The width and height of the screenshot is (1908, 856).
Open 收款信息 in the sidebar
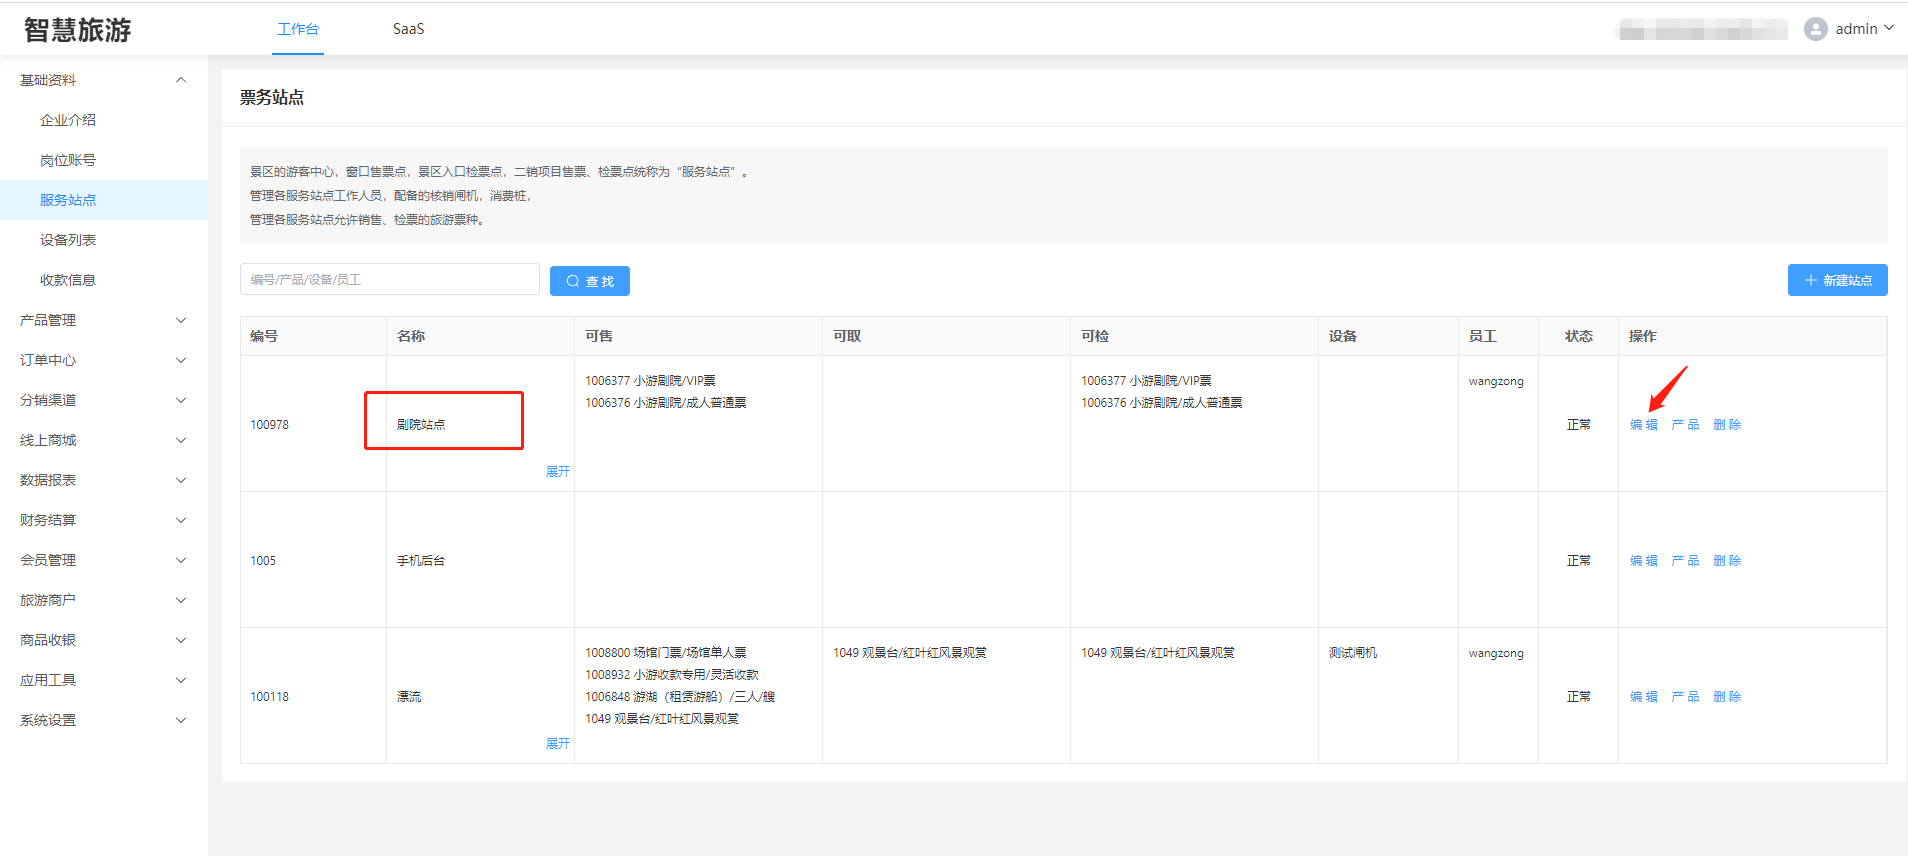click(68, 280)
